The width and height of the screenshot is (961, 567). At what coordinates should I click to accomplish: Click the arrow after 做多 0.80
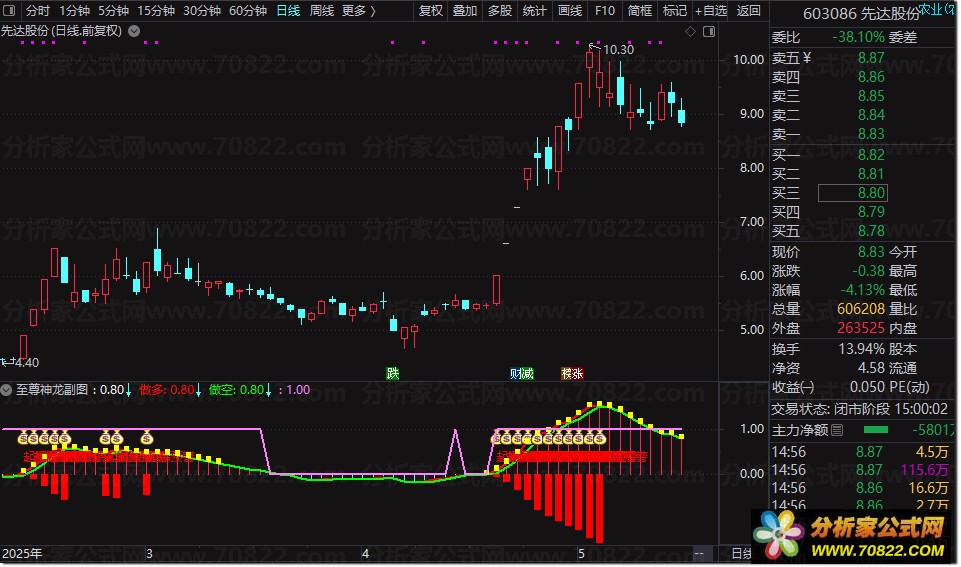pos(198,390)
